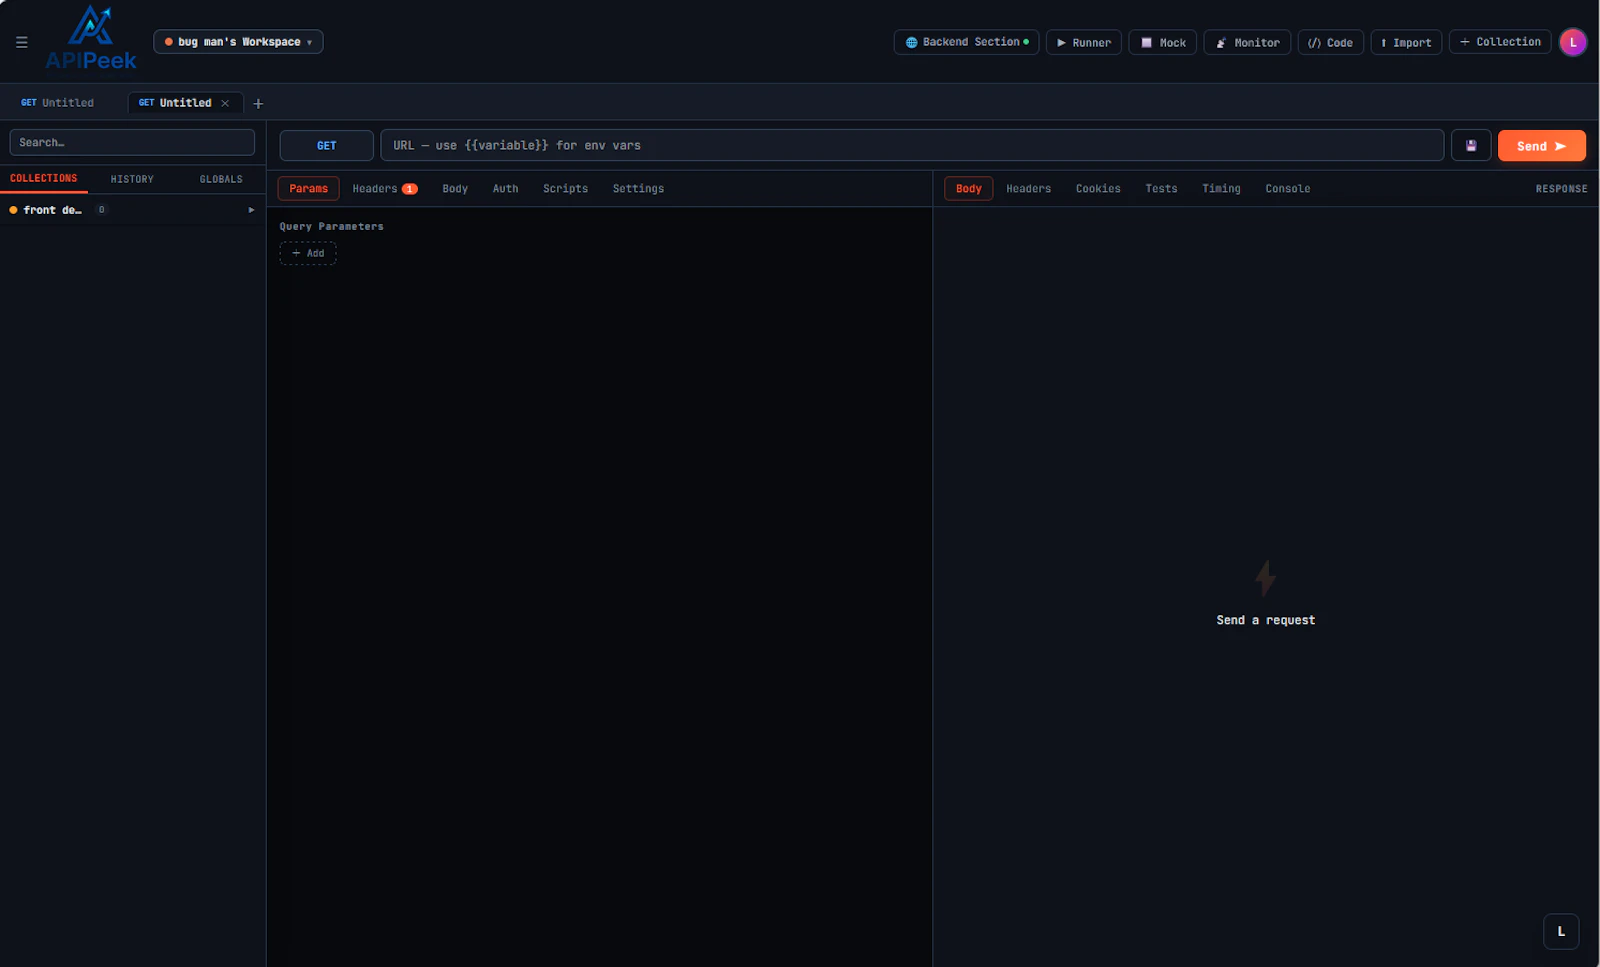Switch to the HISTORY sidebar tab
The height and width of the screenshot is (967, 1600).
pos(132,179)
